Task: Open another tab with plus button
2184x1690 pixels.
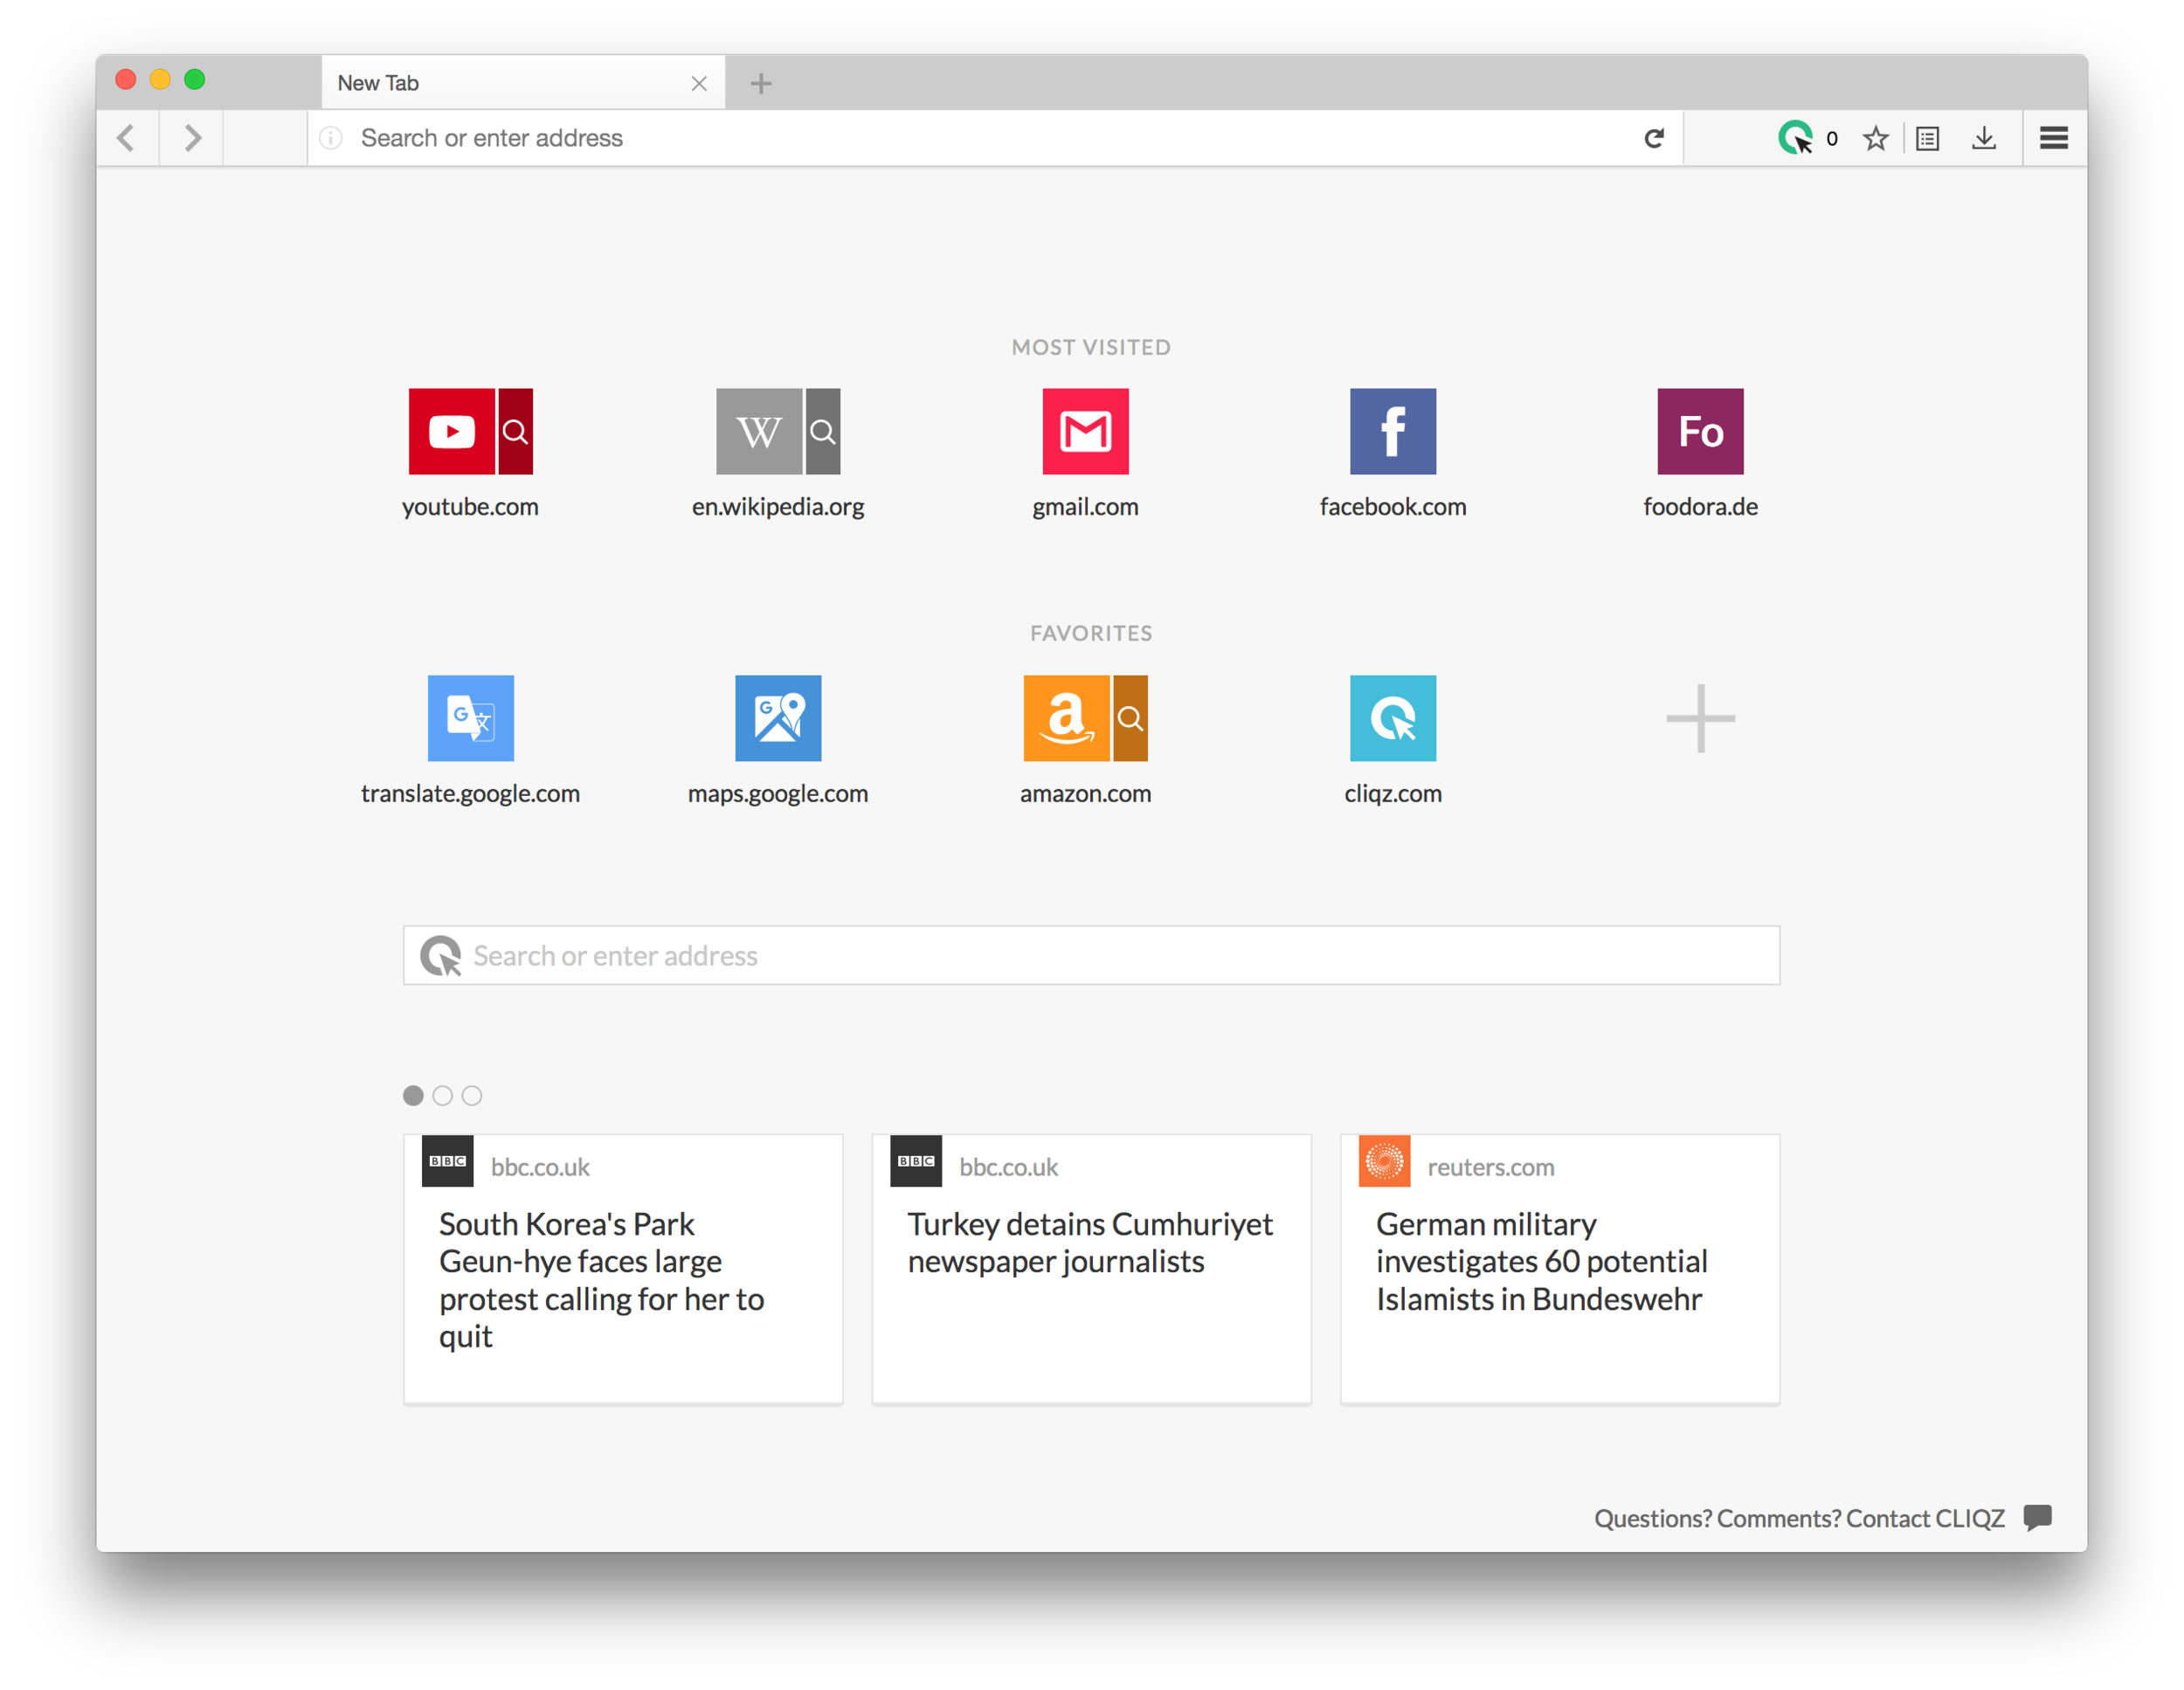Action: coord(761,84)
